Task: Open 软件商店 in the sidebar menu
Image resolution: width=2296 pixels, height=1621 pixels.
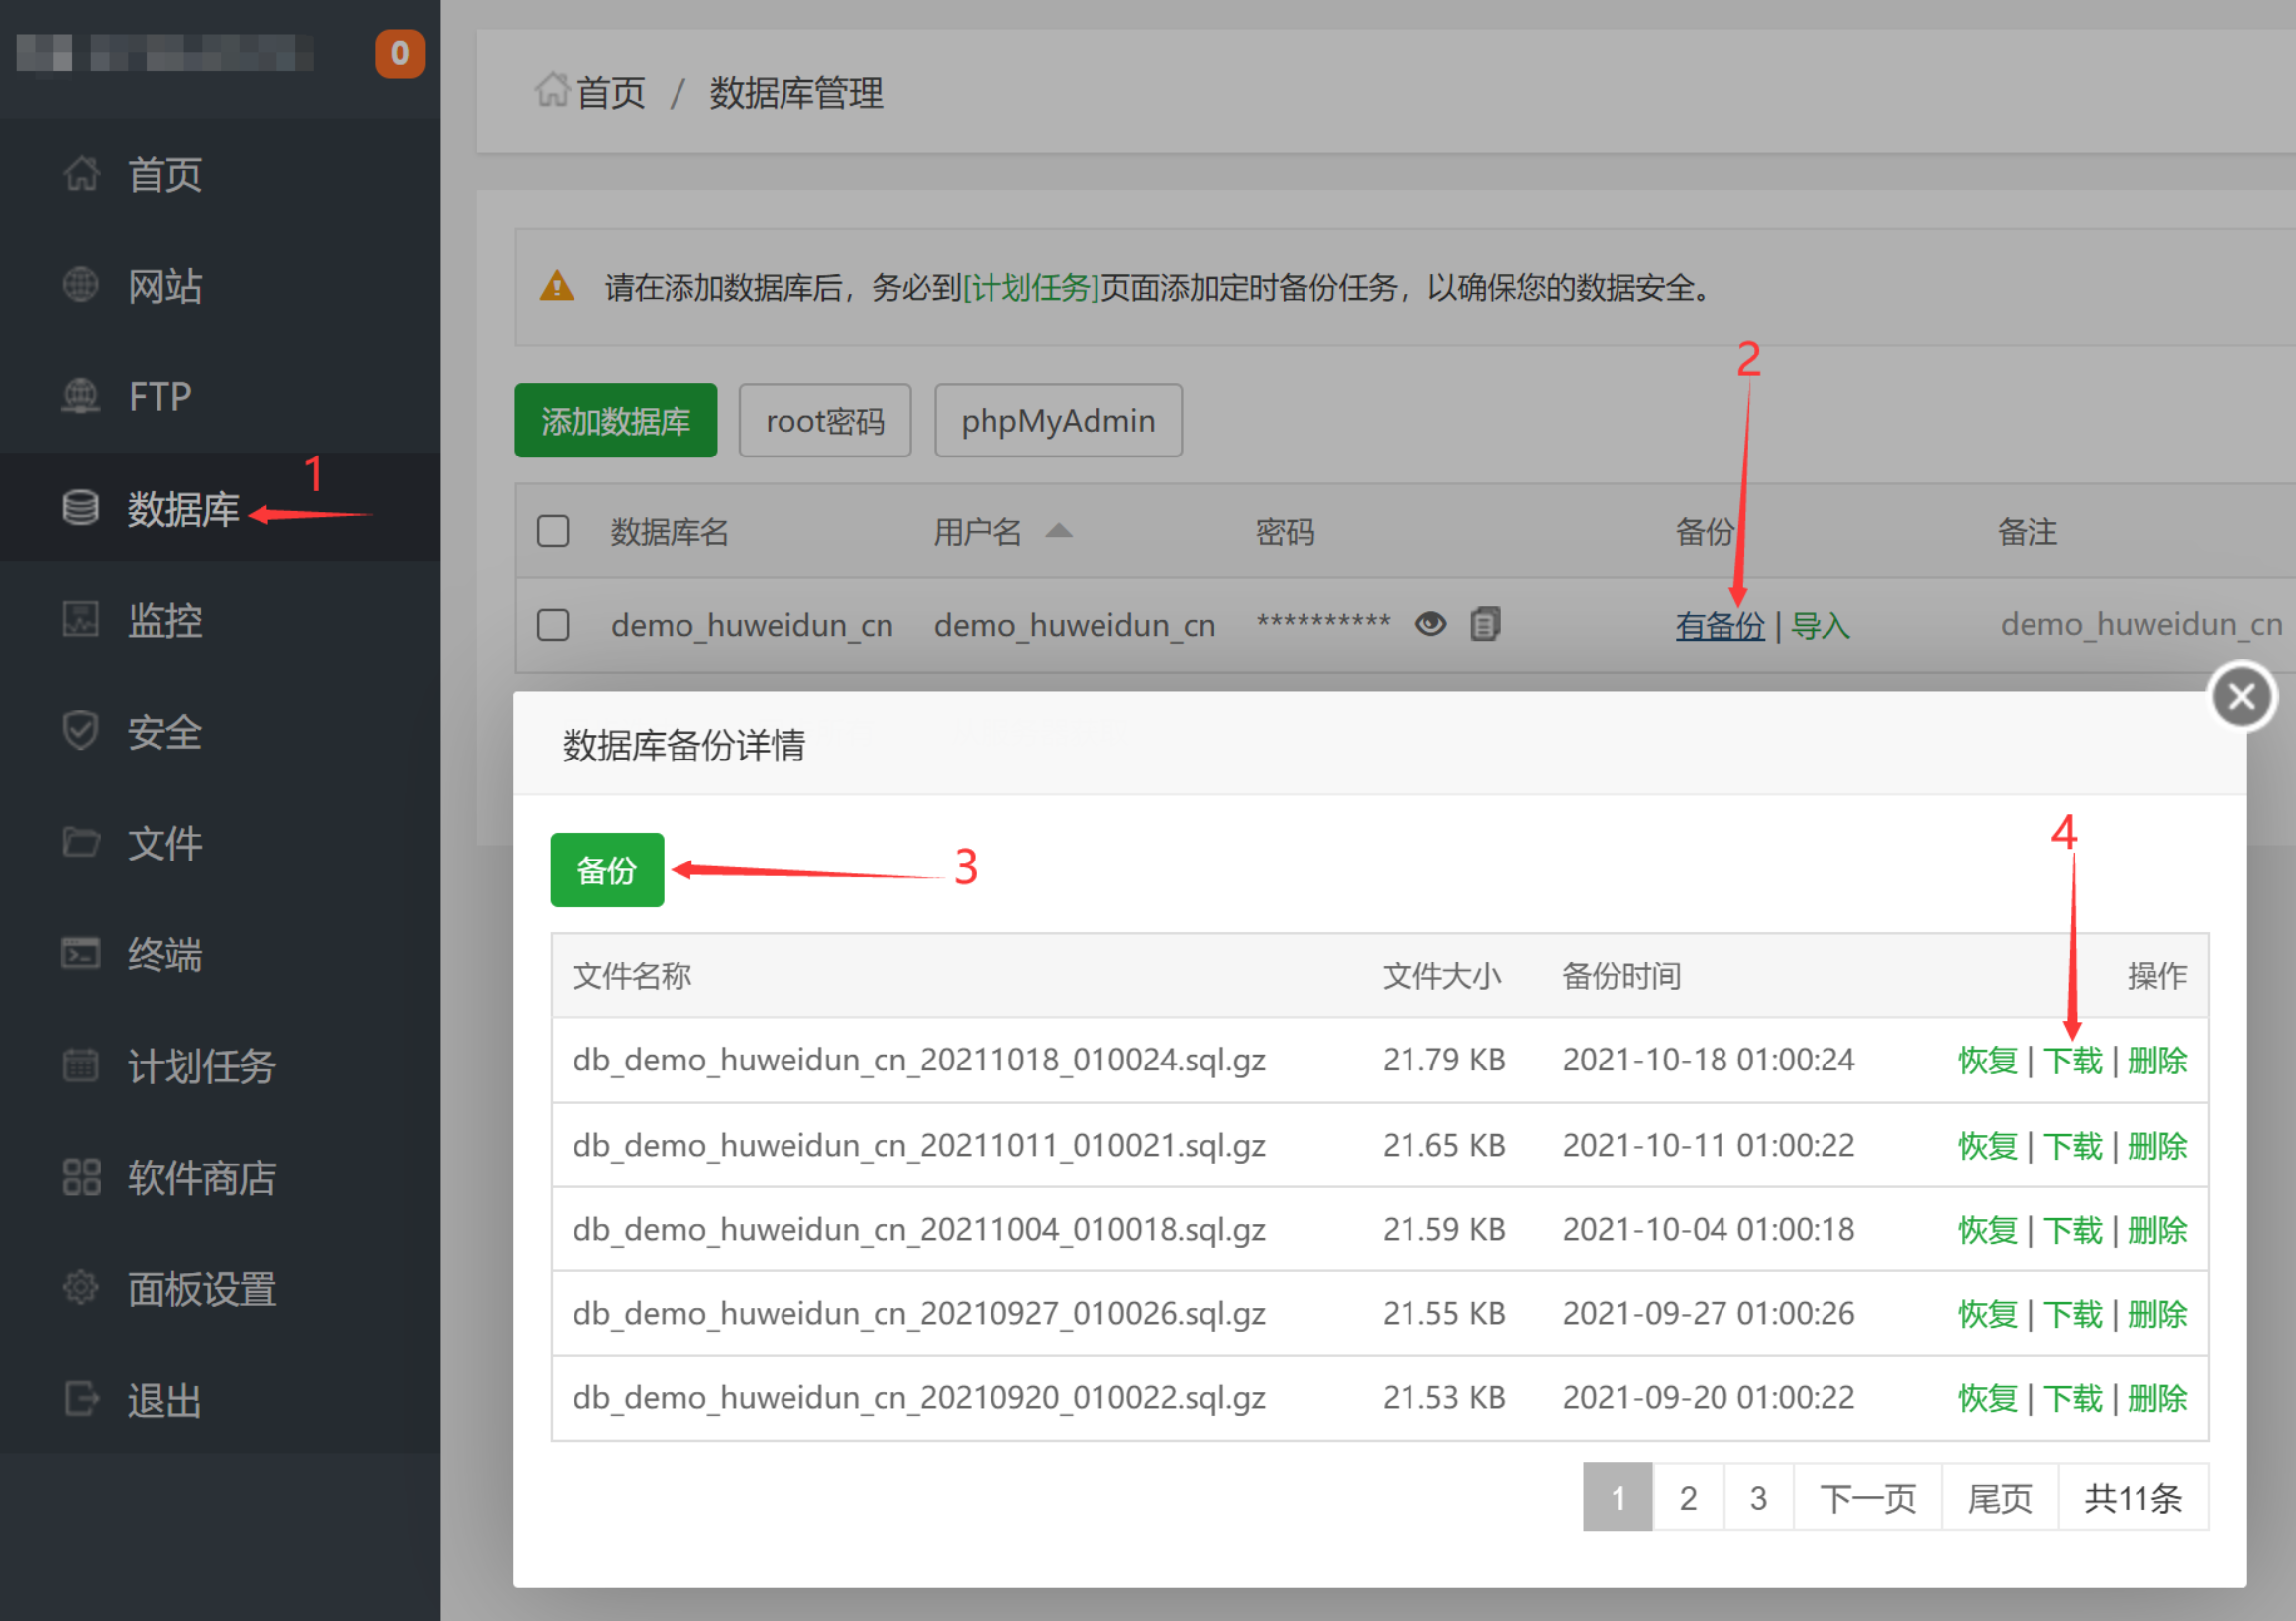Action: pyautogui.click(x=201, y=1178)
